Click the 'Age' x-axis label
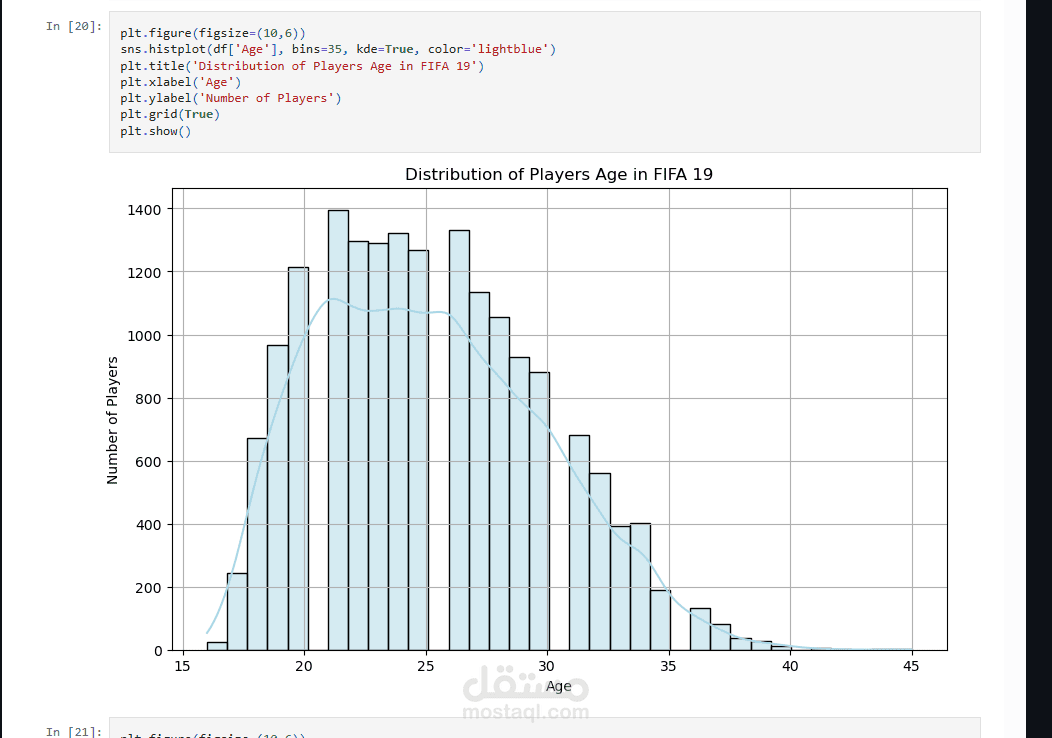Image resolution: width=1052 pixels, height=738 pixels. 558,686
